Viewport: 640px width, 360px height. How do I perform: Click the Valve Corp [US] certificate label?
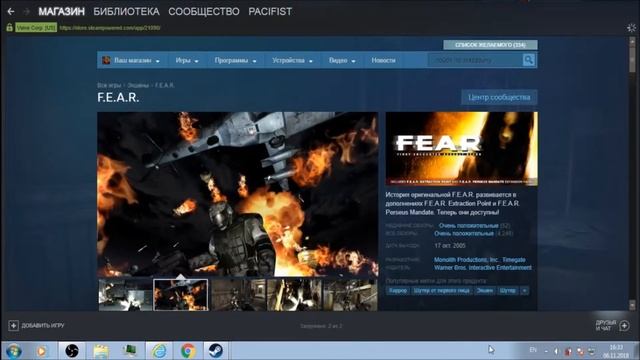(36, 28)
